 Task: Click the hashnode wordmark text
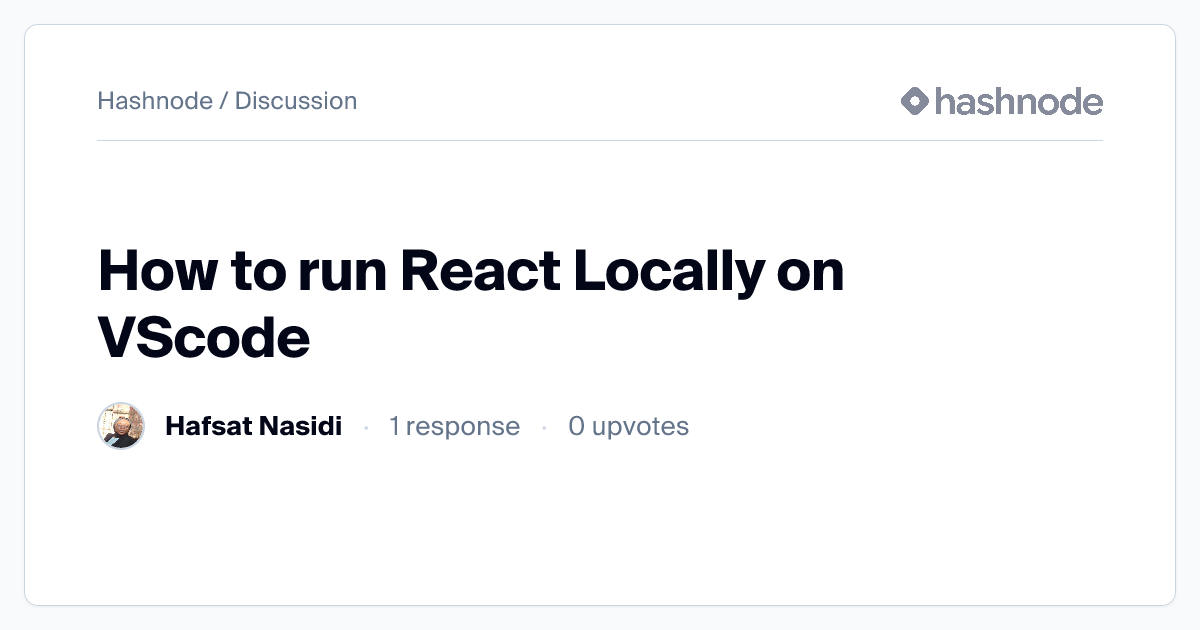click(x=1019, y=101)
